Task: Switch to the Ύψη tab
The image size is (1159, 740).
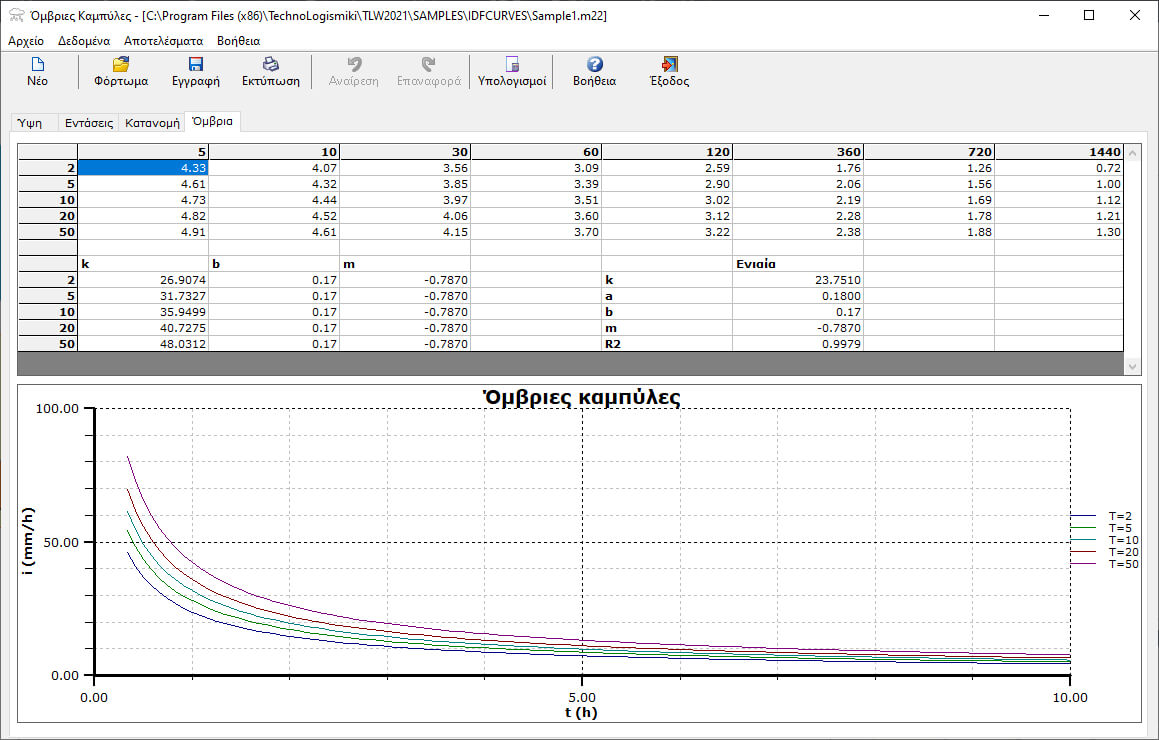Action: [x=32, y=123]
